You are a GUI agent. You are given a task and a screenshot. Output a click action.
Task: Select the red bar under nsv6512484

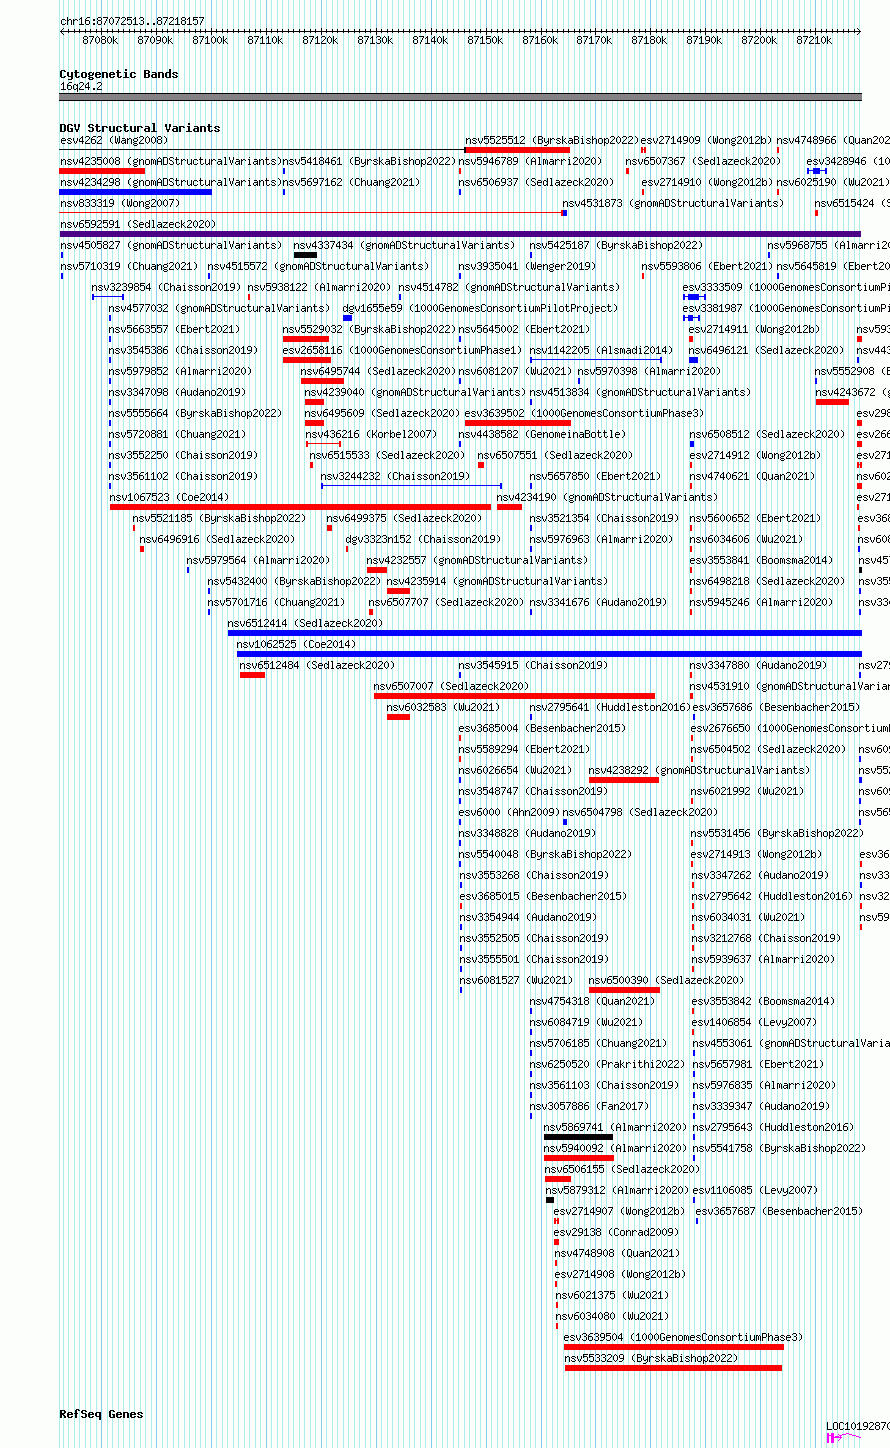pyautogui.click(x=252, y=675)
